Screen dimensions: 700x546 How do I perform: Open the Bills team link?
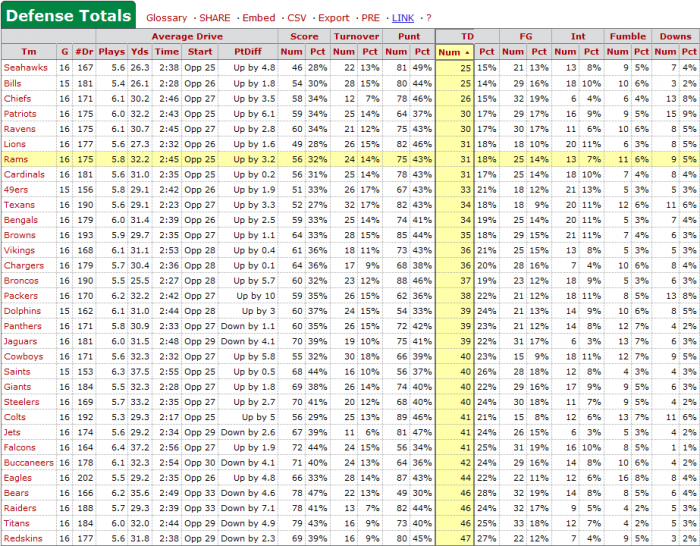click(12, 83)
